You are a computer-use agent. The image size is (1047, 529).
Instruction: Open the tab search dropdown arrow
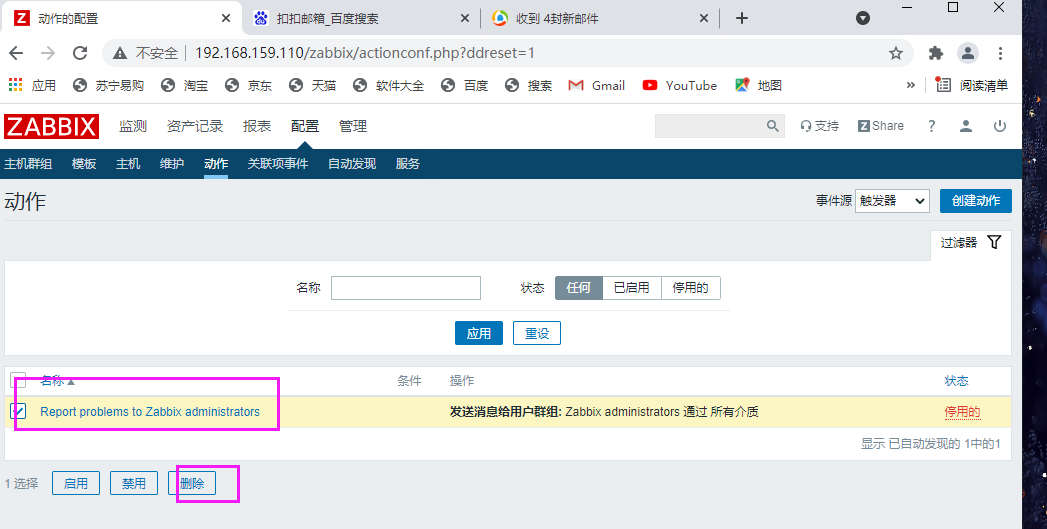click(863, 18)
